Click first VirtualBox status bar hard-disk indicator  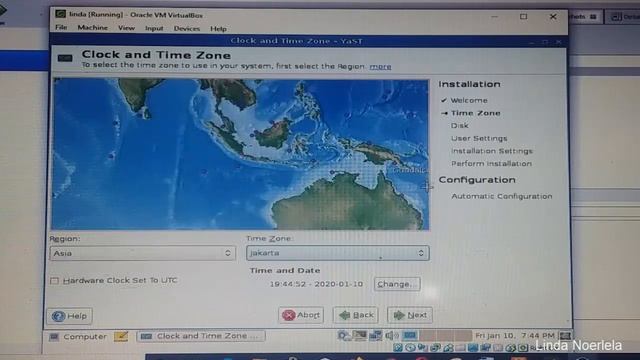coord(398,348)
